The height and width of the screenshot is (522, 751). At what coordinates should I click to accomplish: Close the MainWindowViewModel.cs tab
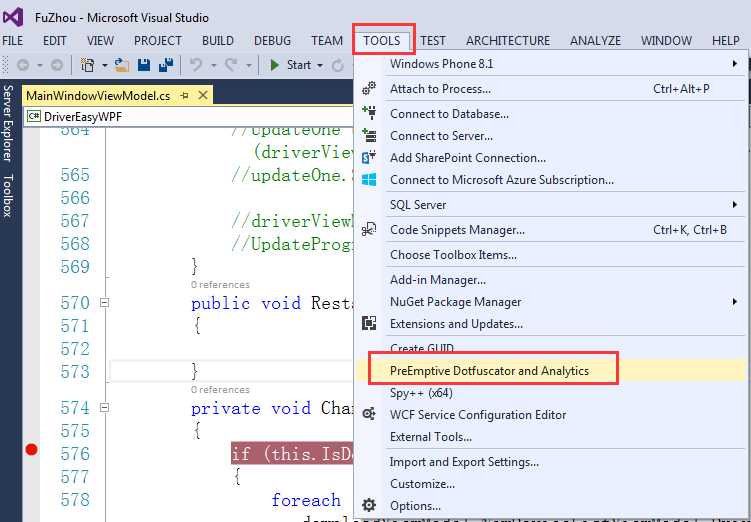click(x=203, y=95)
